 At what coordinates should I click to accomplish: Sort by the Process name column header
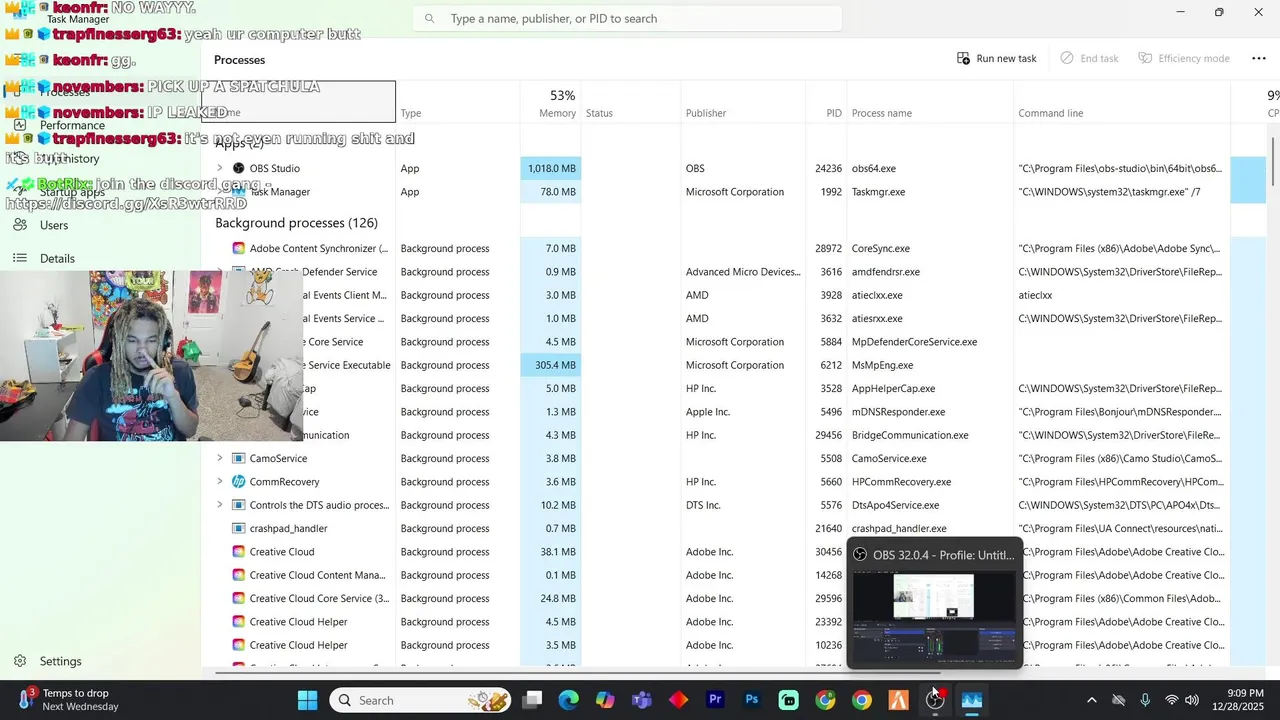click(x=930, y=104)
